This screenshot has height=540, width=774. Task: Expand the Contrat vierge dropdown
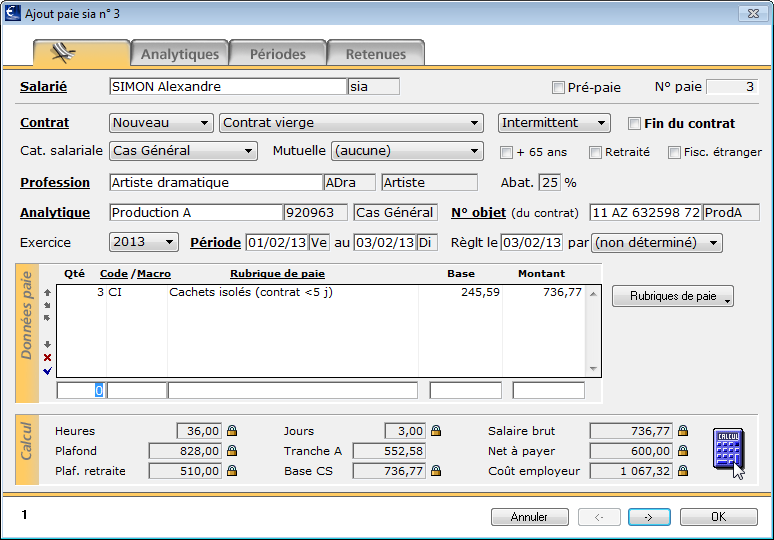(351, 123)
